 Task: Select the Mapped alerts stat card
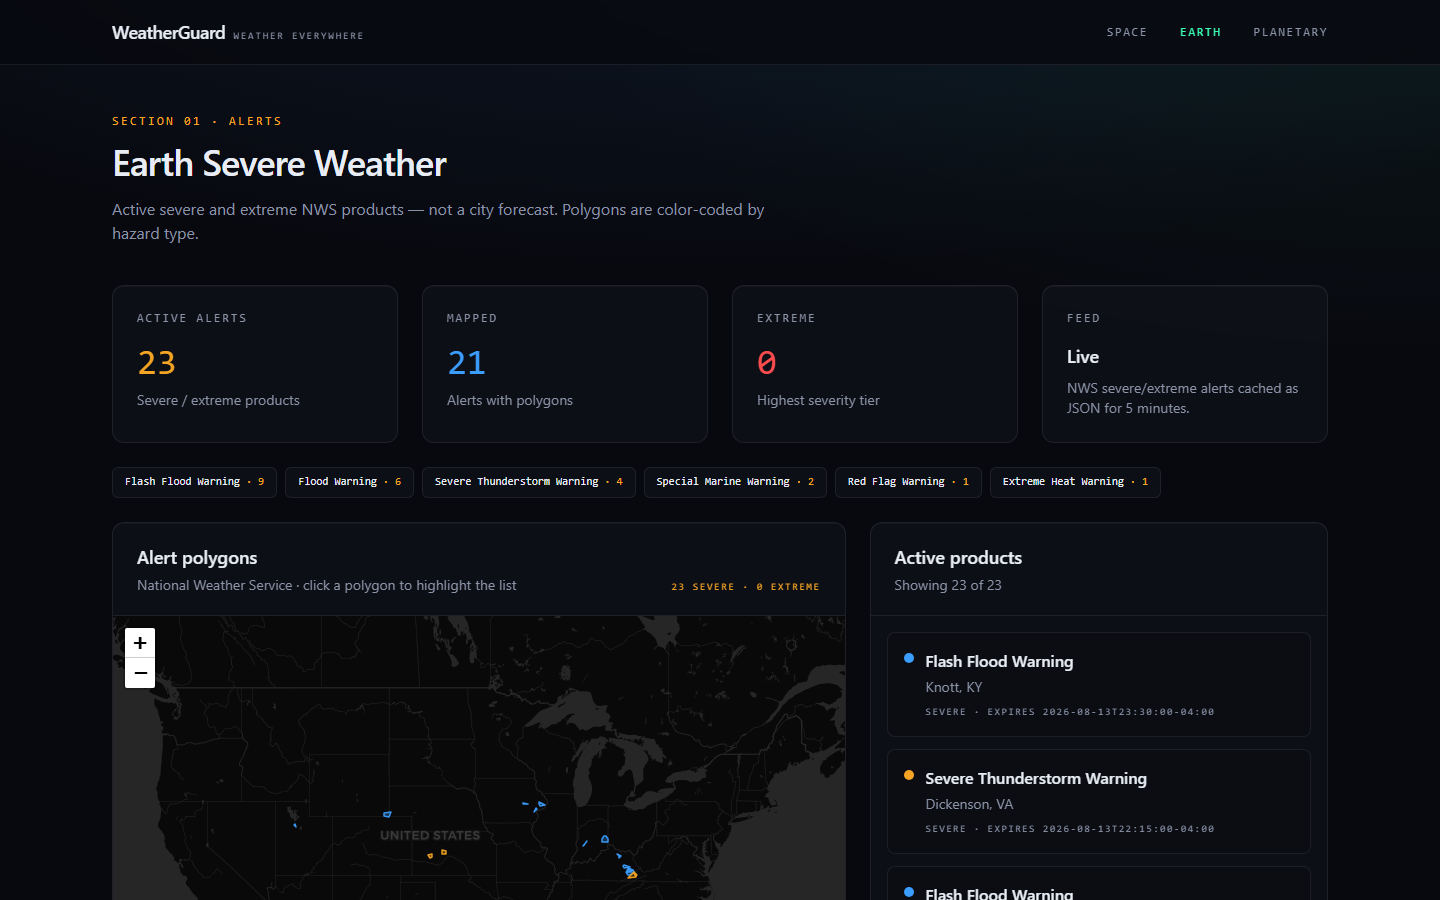[565, 364]
